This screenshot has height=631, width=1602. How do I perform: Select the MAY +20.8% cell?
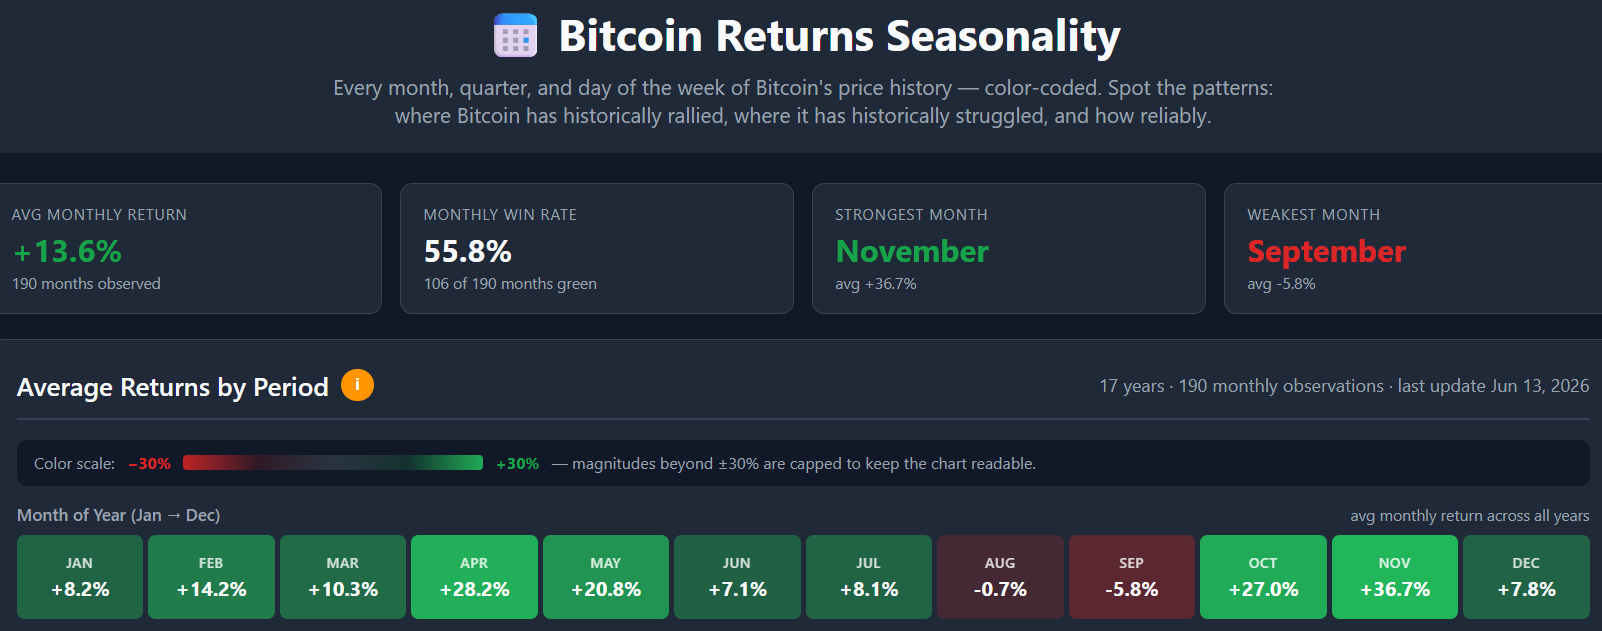tap(606, 577)
